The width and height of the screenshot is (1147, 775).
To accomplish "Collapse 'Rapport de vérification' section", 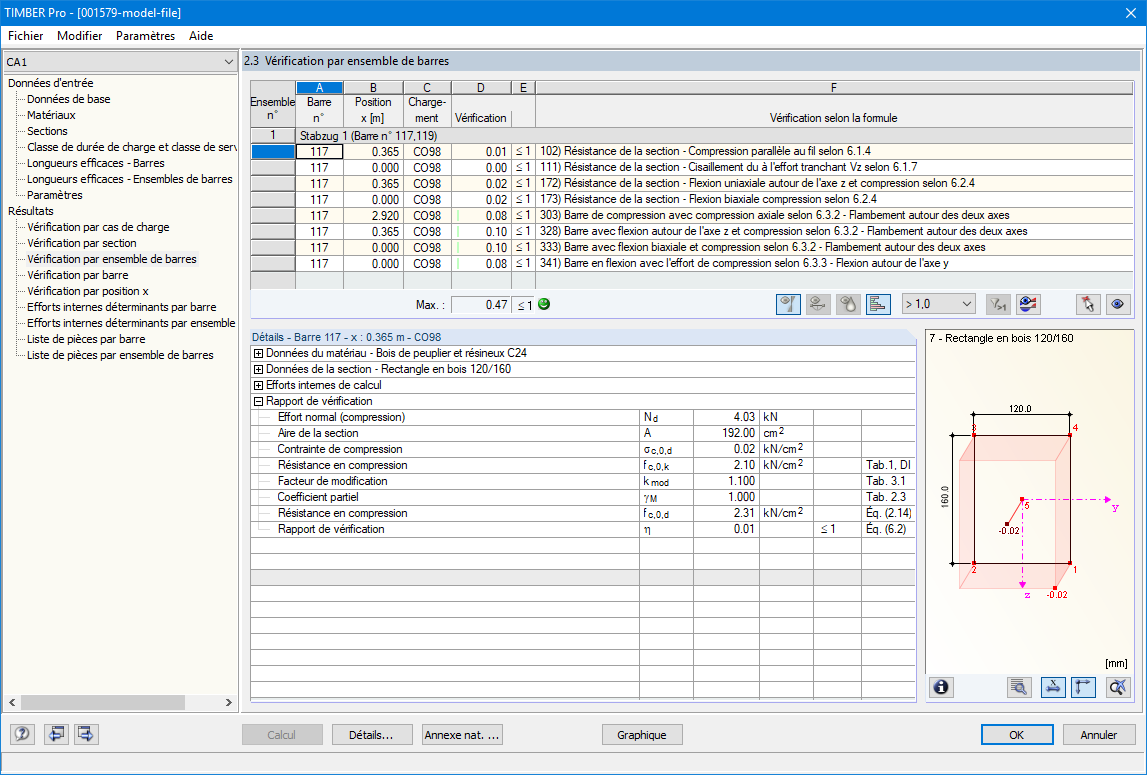I will click(258, 402).
